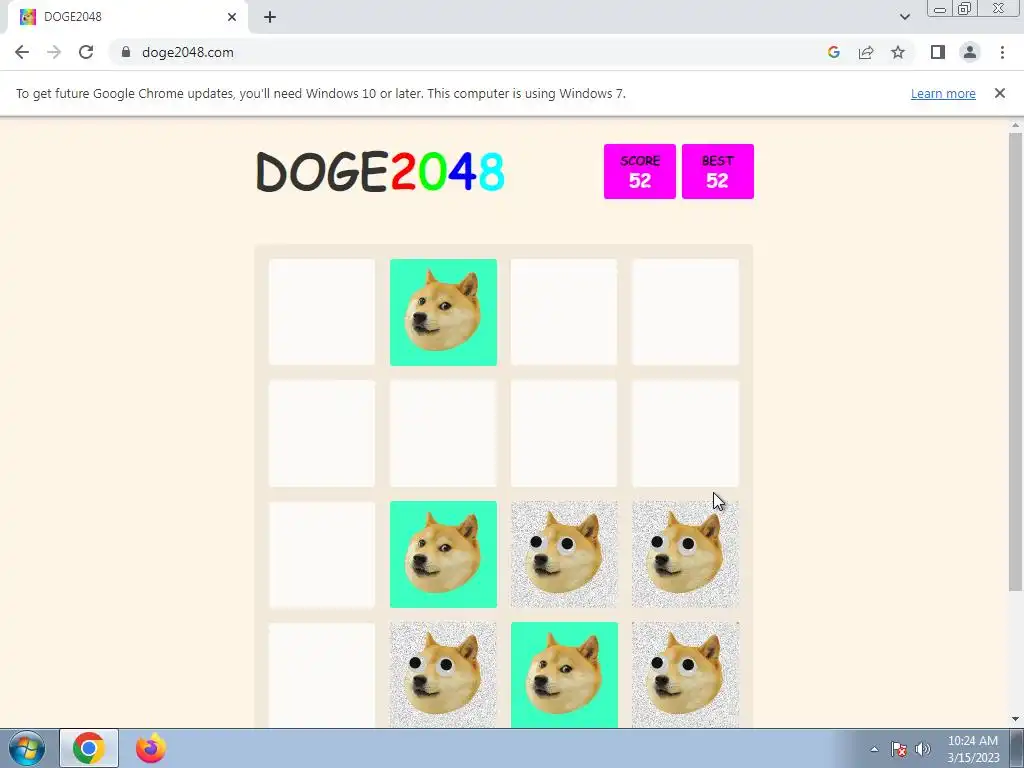Viewport: 1024px width, 768px height.
Task: Click the DOGE2048 game title
Action: pyautogui.click(x=381, y=172)
